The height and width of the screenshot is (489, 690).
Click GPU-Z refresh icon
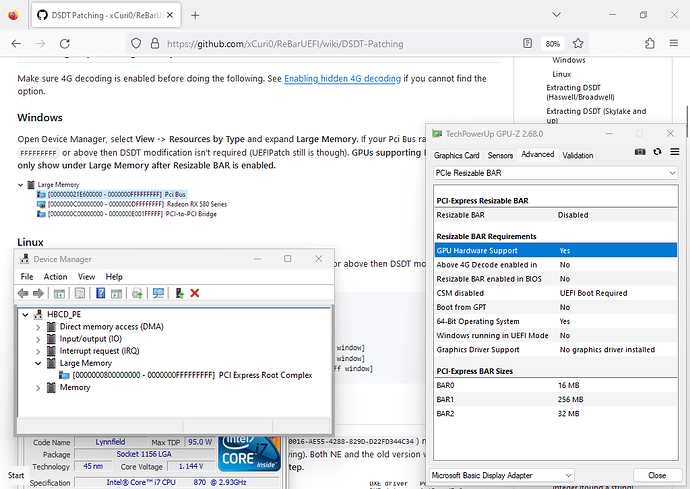pos(657,152)
